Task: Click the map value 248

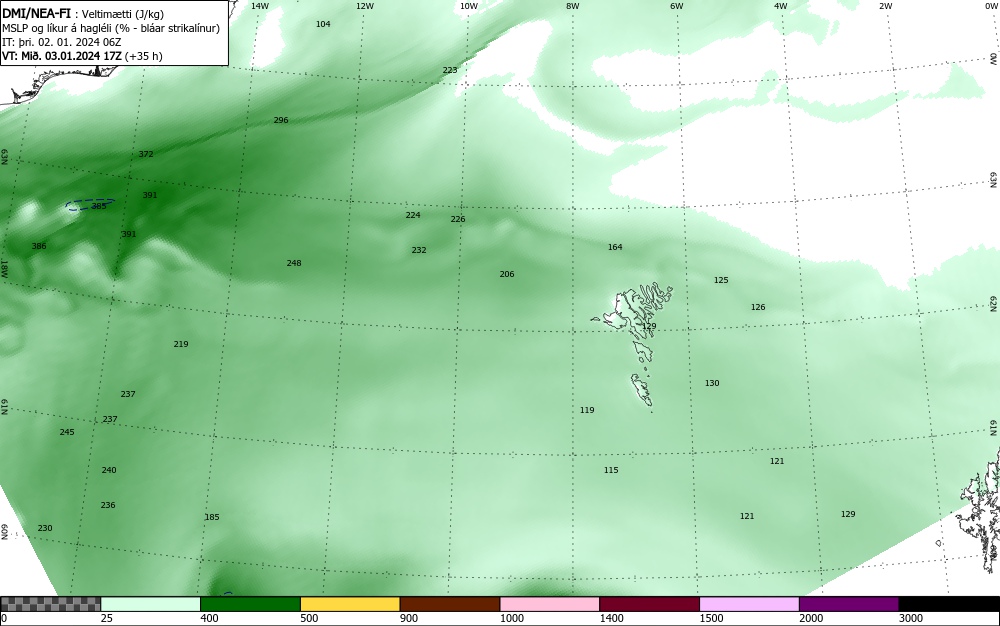Action: coord(293,263)
